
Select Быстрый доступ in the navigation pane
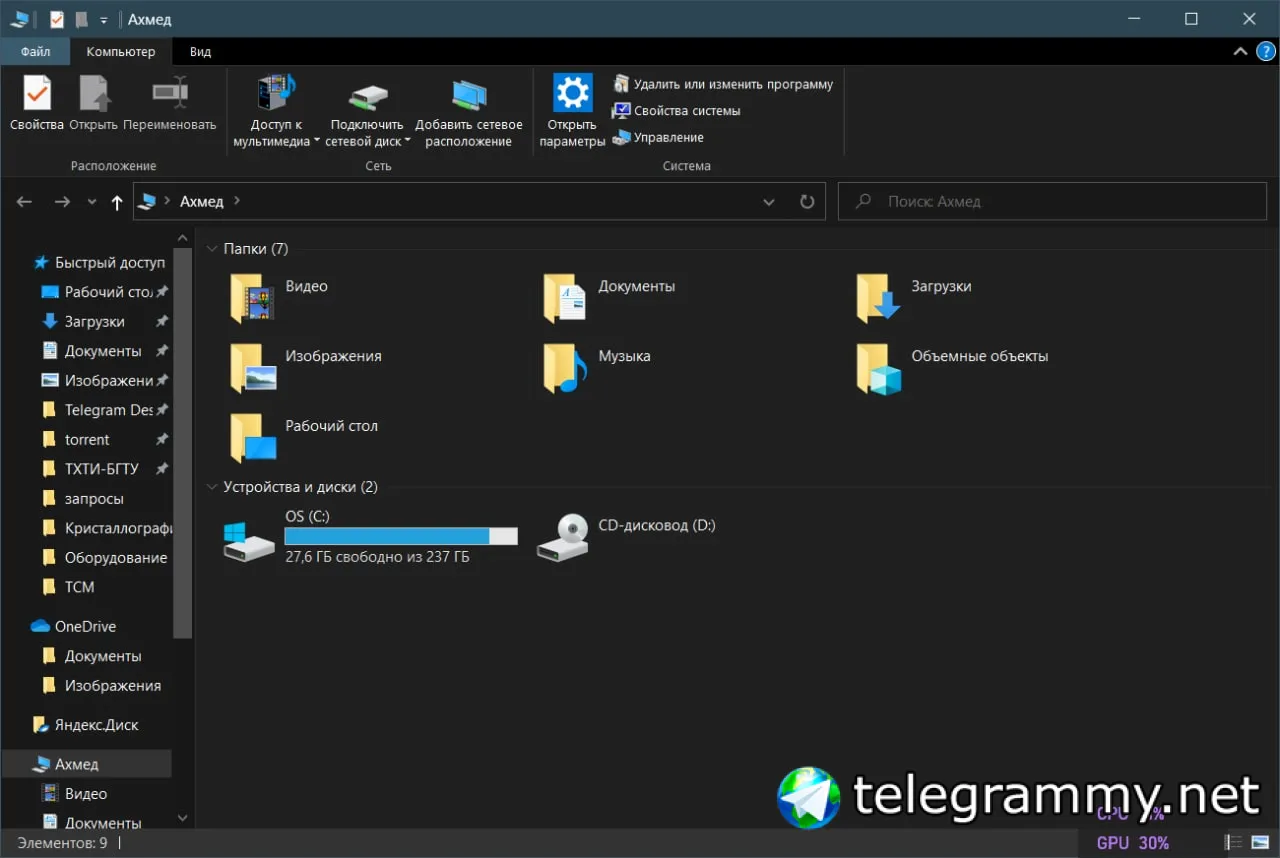[x=99, y=263]
